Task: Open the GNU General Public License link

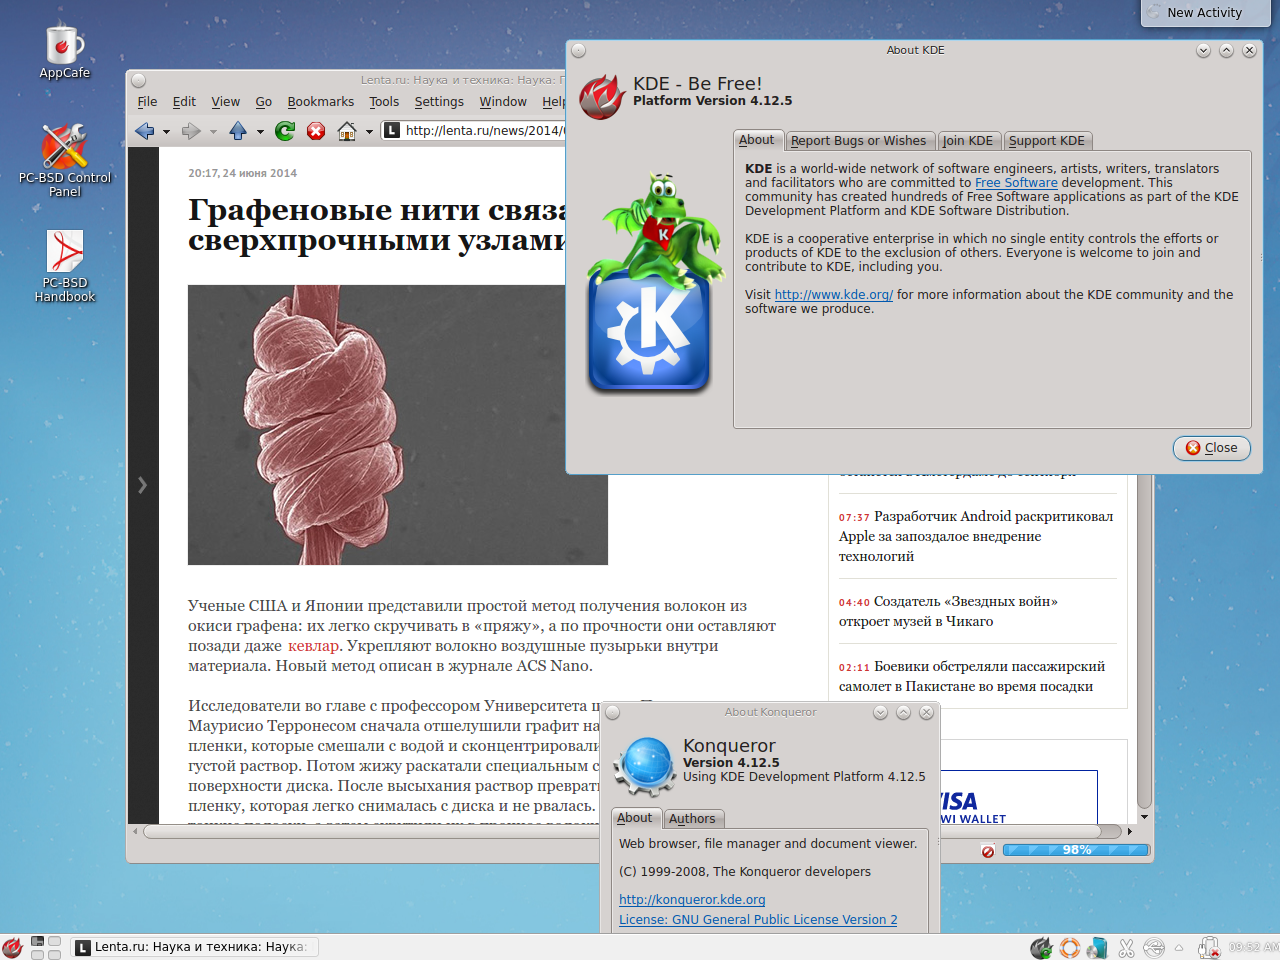Action: point(758,920)
